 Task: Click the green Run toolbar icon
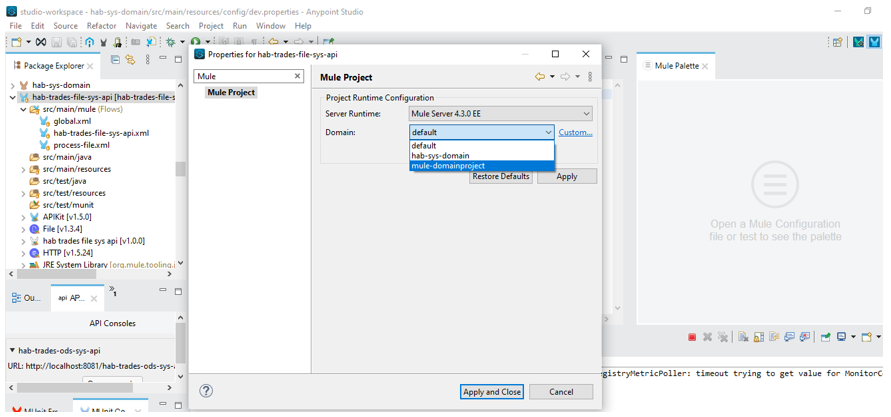pos(195,42)
